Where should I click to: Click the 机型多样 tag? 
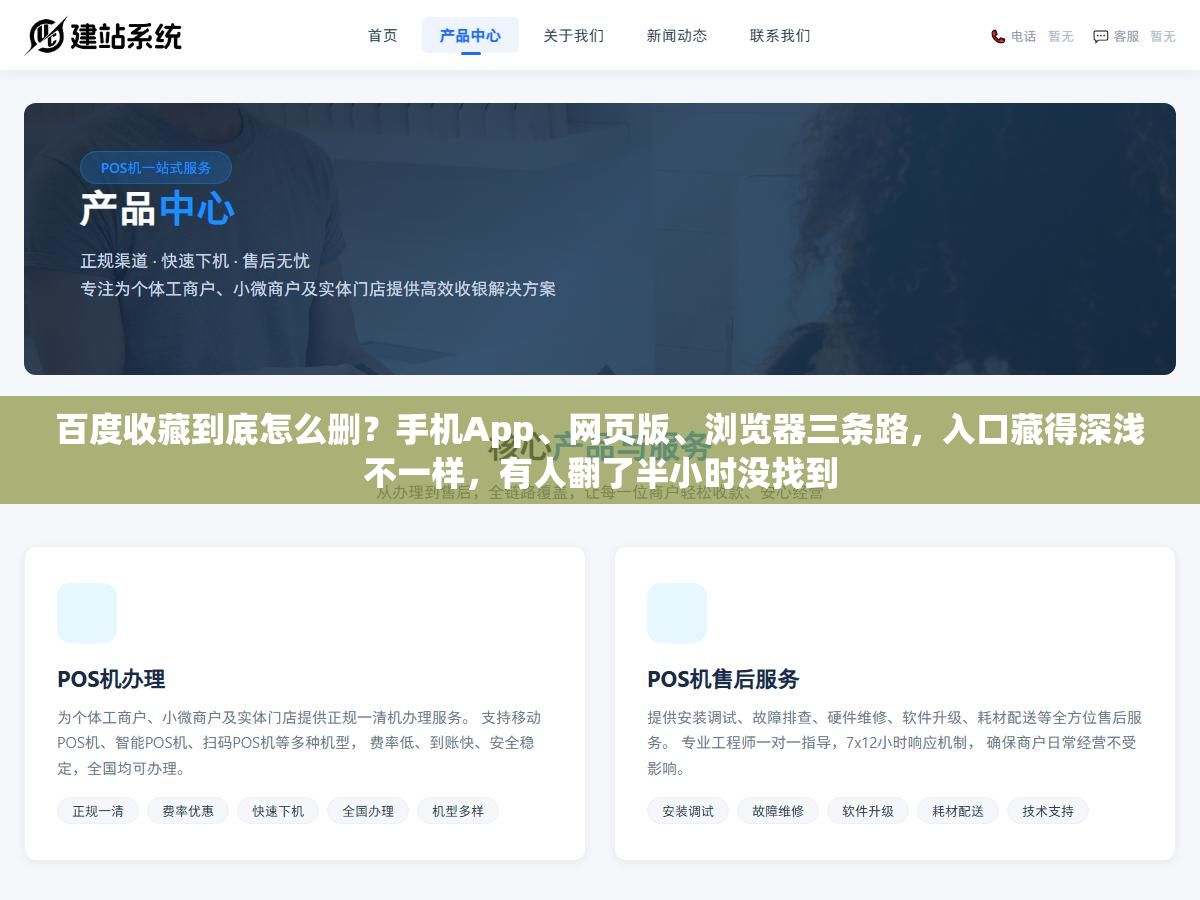(458, 811)
